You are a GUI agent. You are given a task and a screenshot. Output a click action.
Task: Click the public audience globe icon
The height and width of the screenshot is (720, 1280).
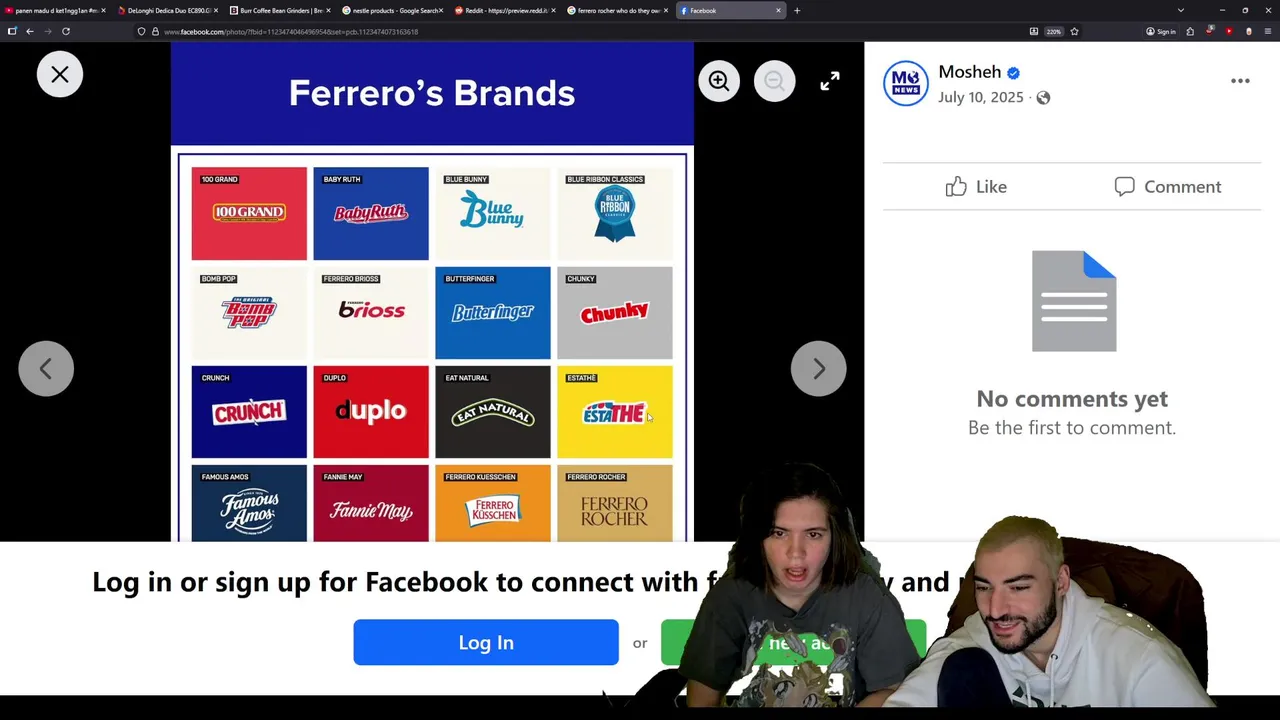click(1043, 97)
